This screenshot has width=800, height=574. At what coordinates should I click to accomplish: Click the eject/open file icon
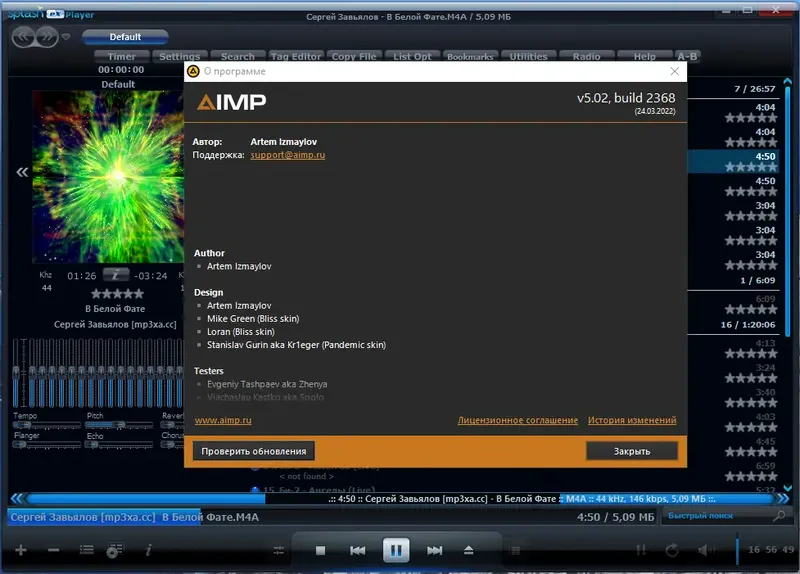[x=469, y=550]
